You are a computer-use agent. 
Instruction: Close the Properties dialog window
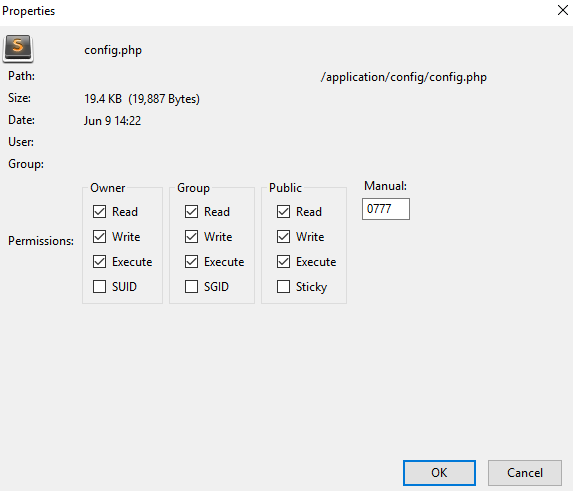point(563,10)
